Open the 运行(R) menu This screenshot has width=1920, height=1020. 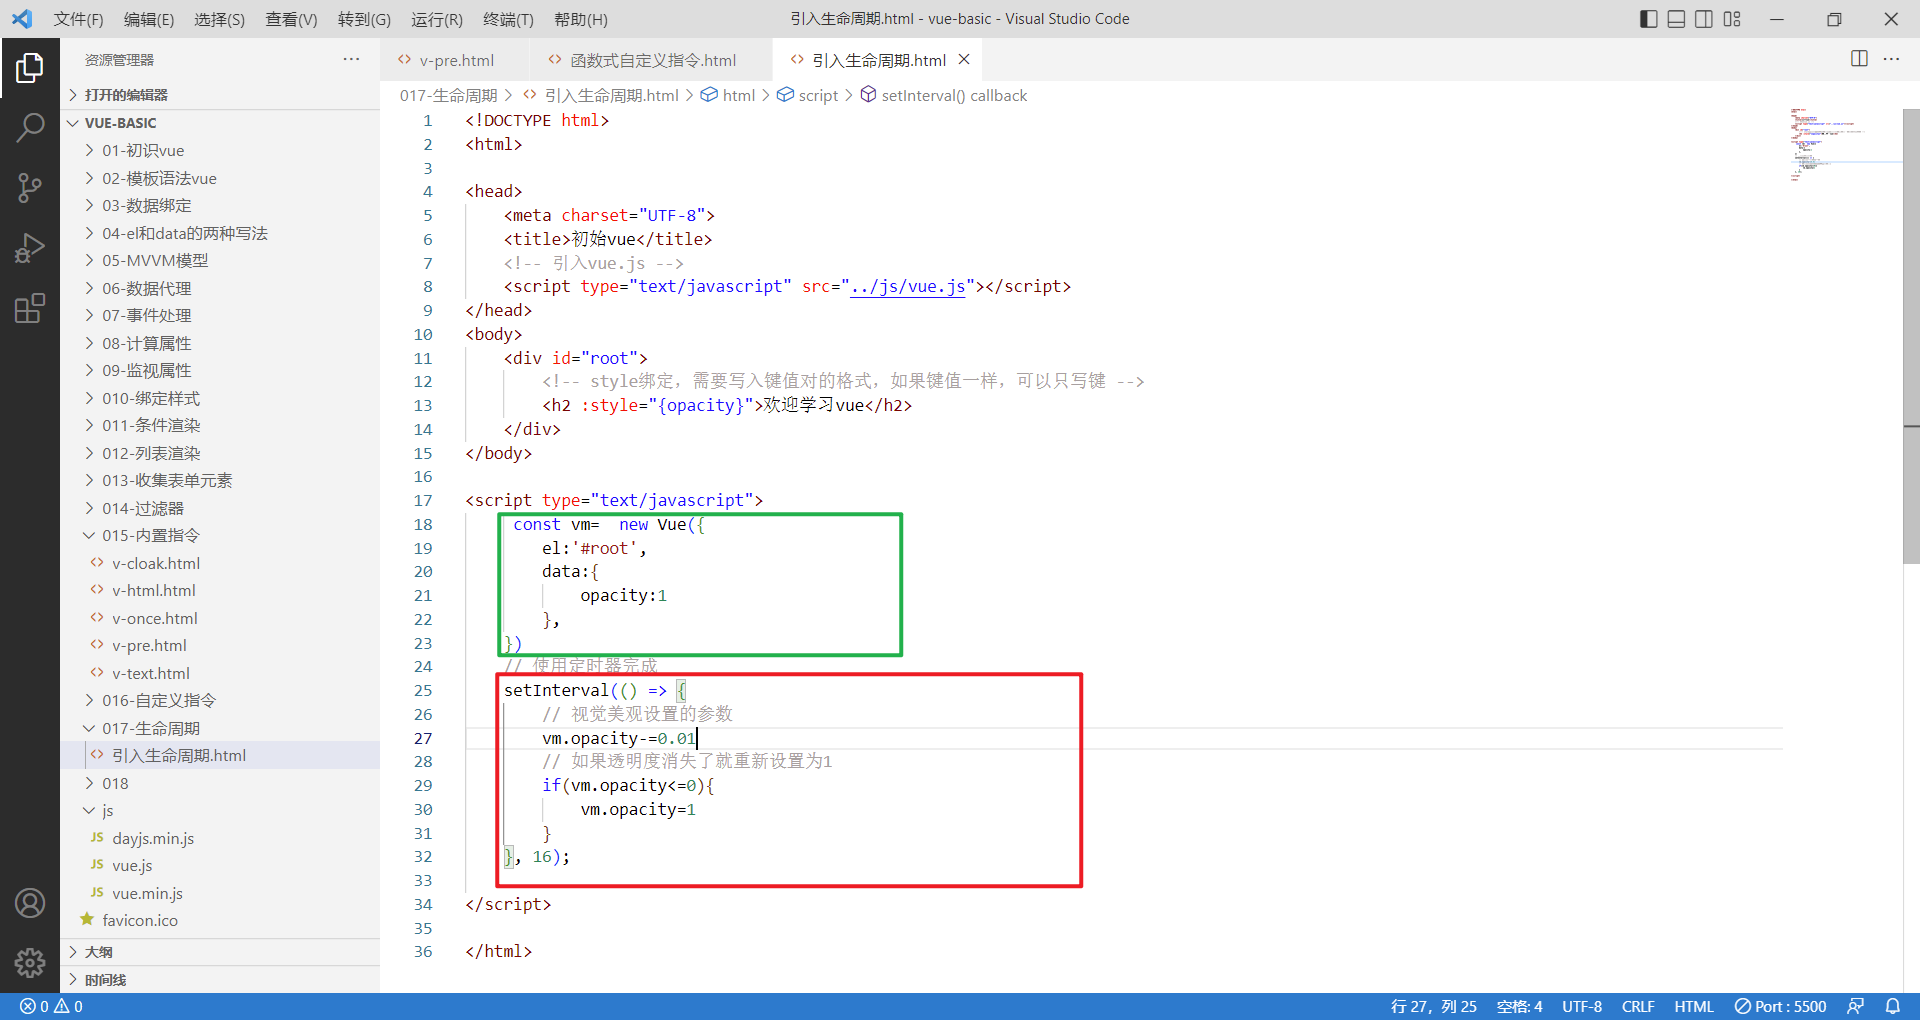437,19
